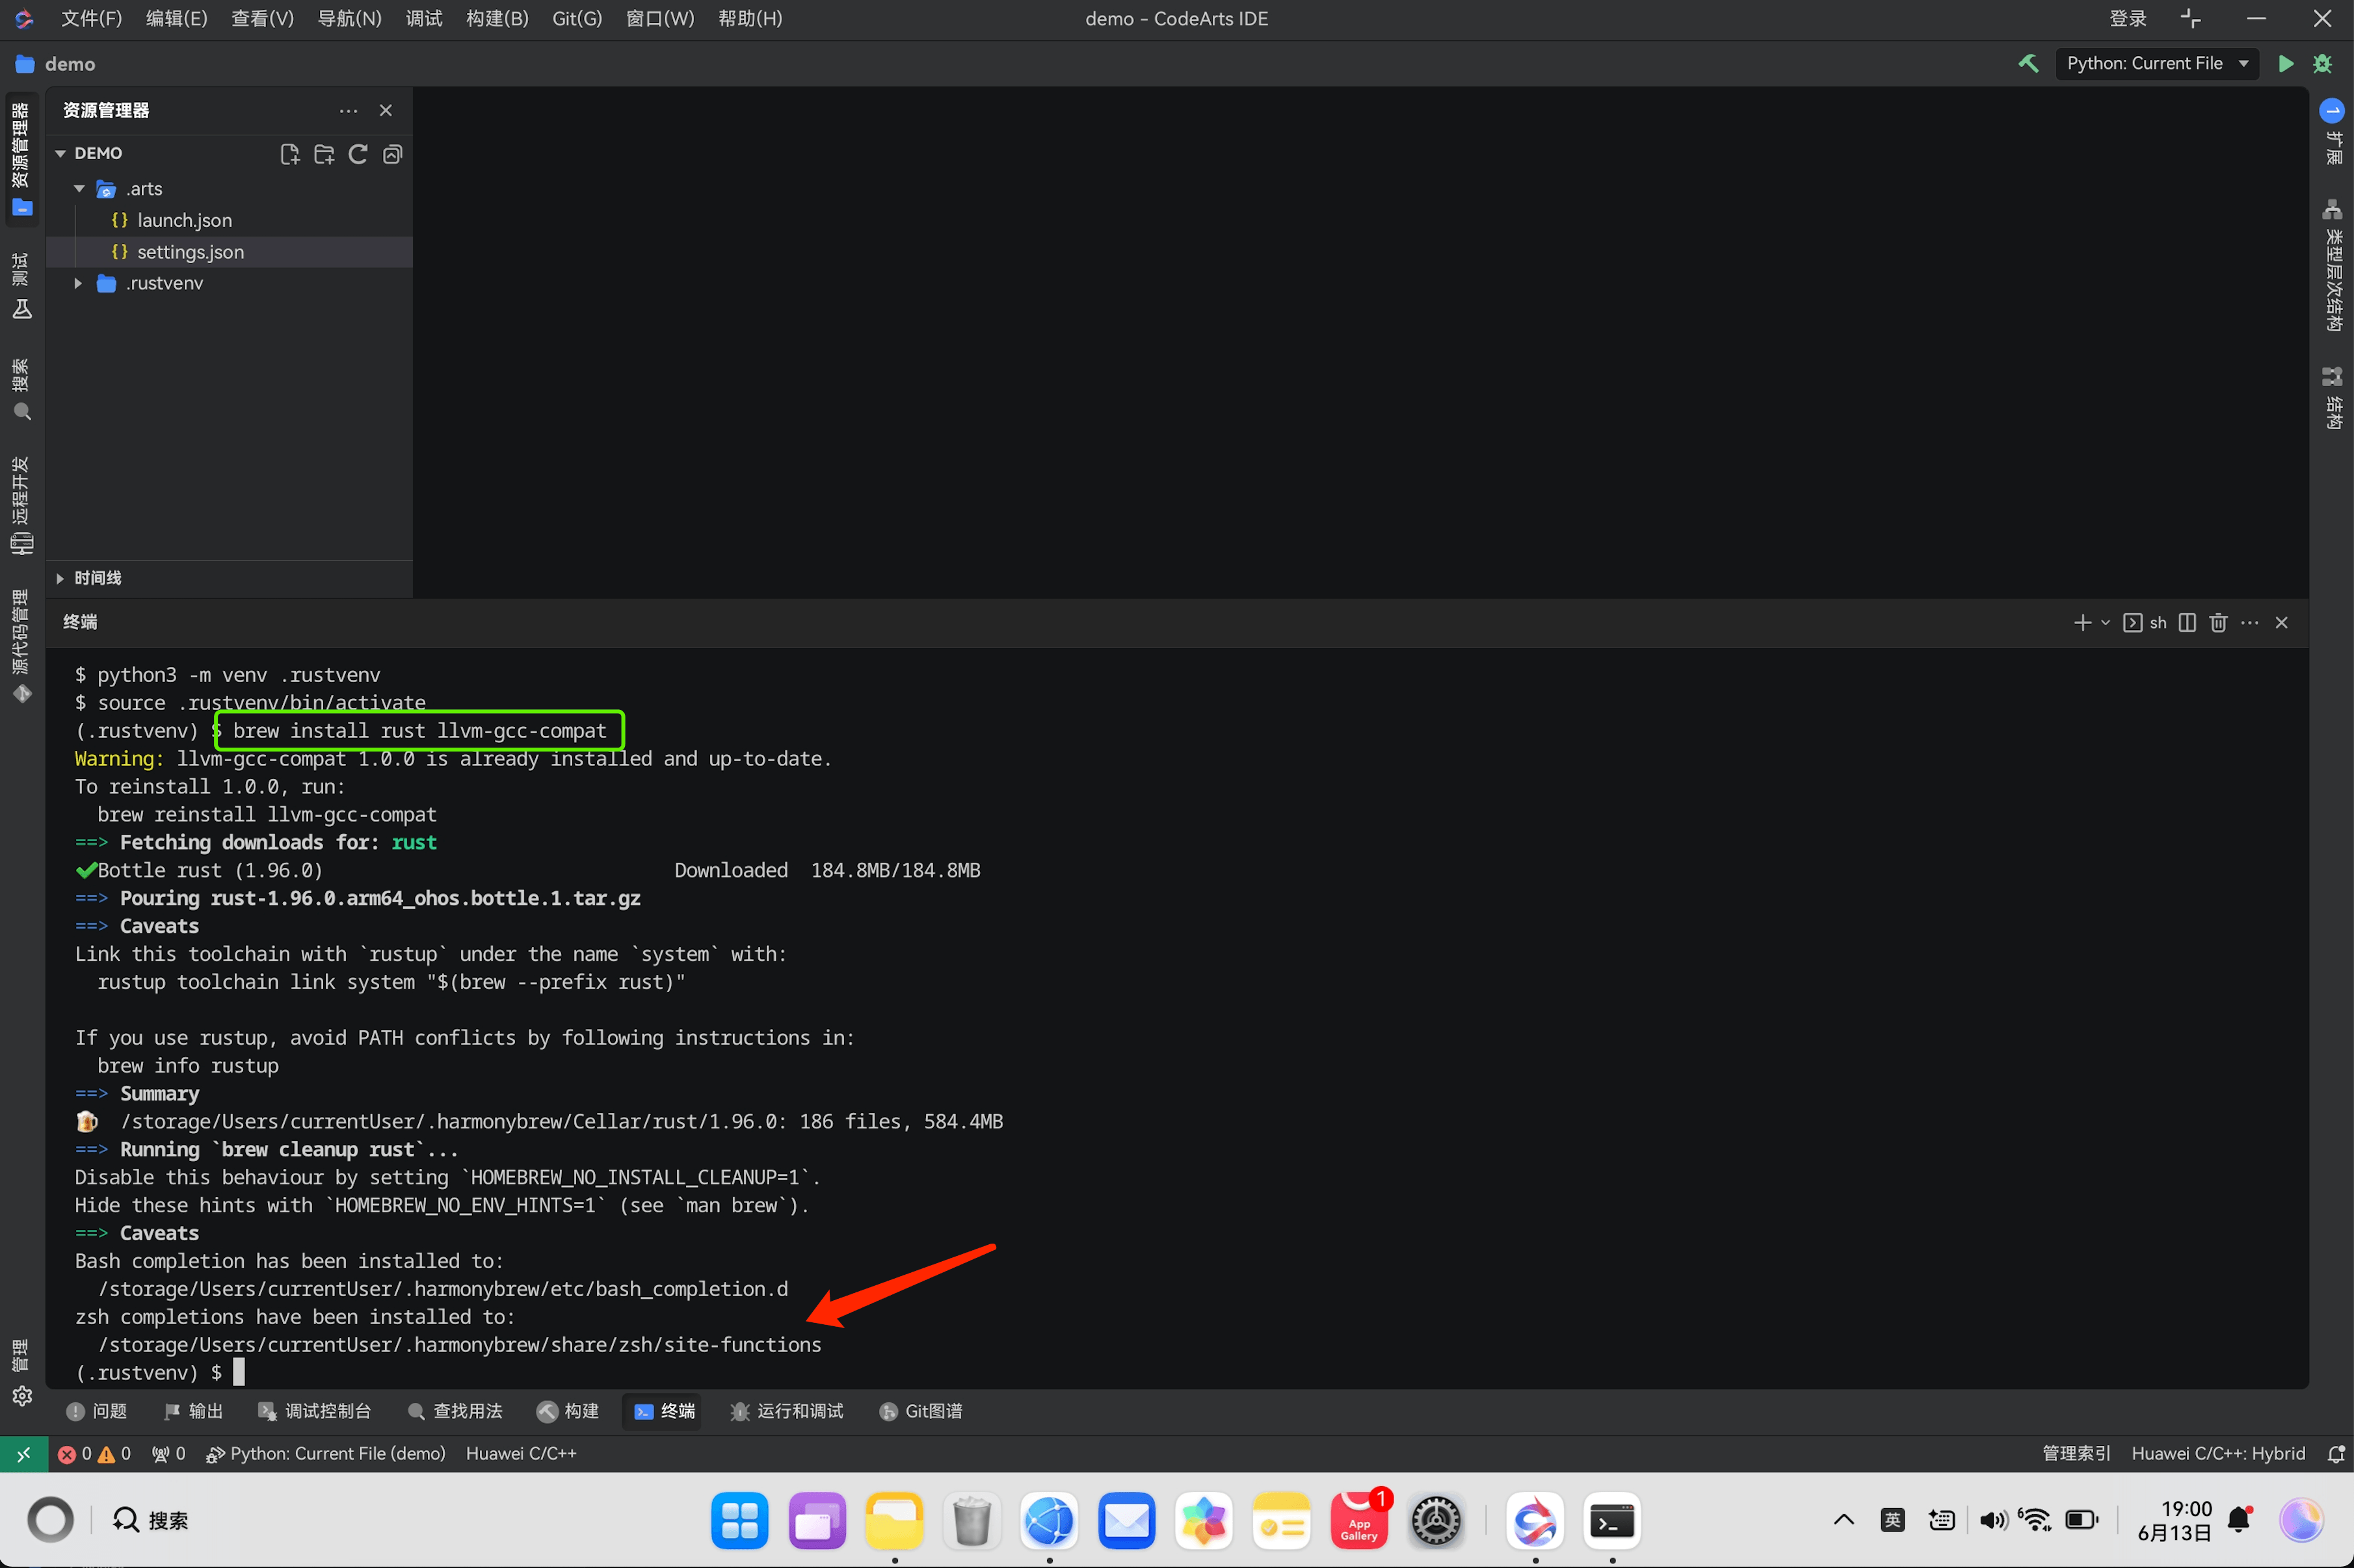Screen dimensions: 2354x1568
Task: Open App Gallery from the dock
Action: click(1358, 1521)
